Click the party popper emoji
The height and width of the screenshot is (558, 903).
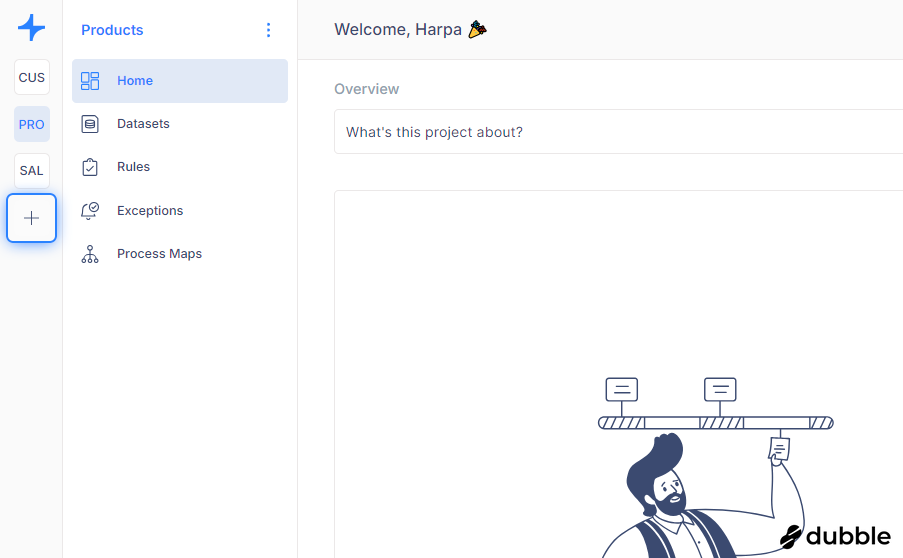pyautogui.click(x=477, y=29)
